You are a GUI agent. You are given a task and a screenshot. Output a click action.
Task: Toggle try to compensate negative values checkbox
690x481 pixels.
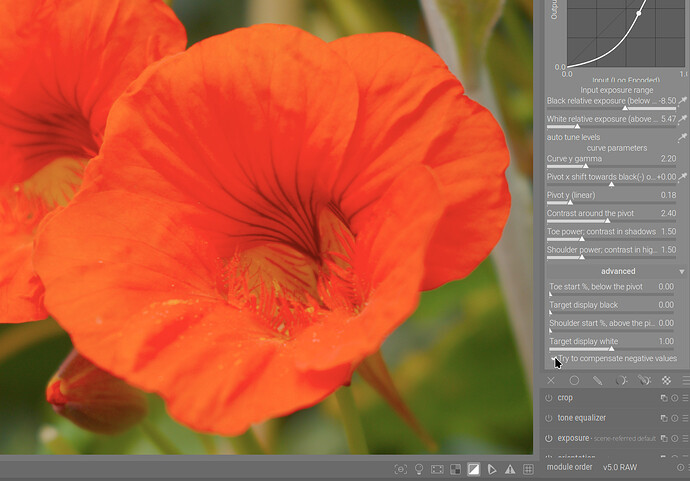coord(553,358)
